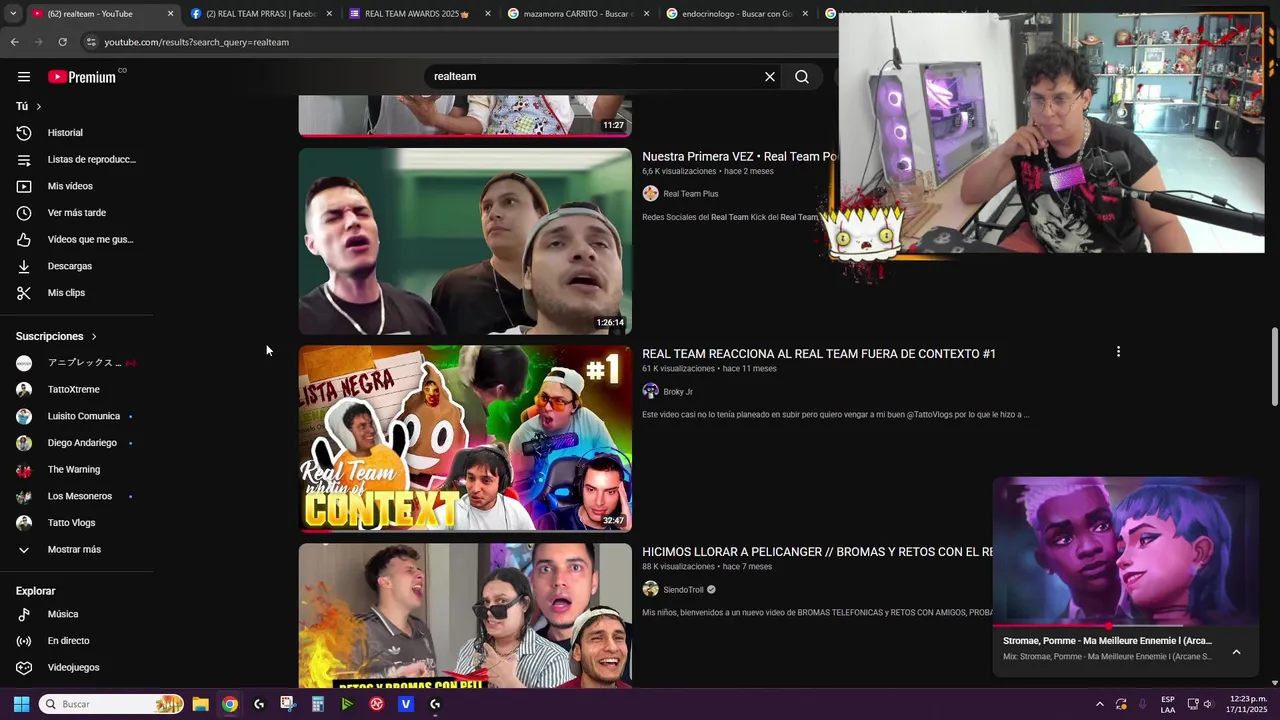Expand Mostrar más subscriptions list
The image size is (1280, 720).
[76, 550]
